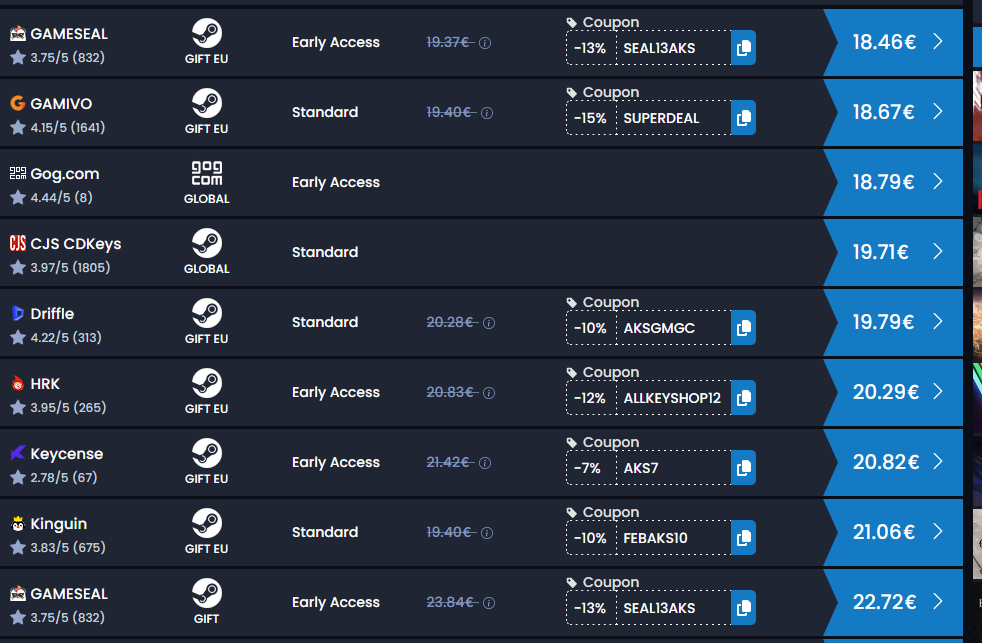Click Keycense 2.78/5 star rating

tap(54, 478)
